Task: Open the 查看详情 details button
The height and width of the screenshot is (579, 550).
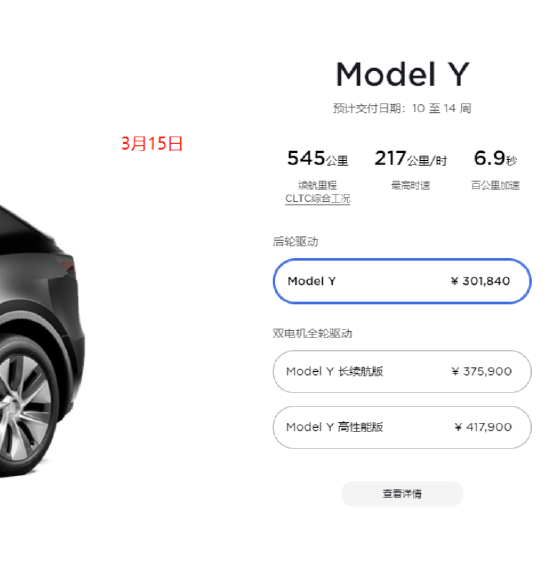Action: [402, 494]
